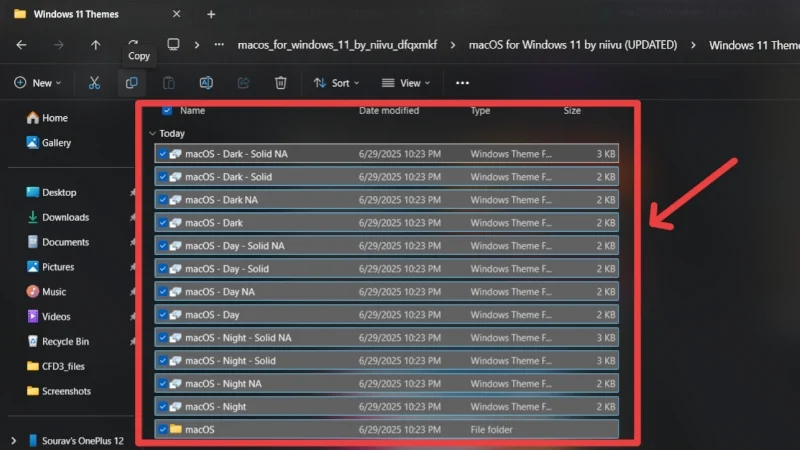The width and height of the screenshot is (800, 450).
Task: Expand chevron after This PC icon
Action: pyautogui.click(x=197, y=45)
